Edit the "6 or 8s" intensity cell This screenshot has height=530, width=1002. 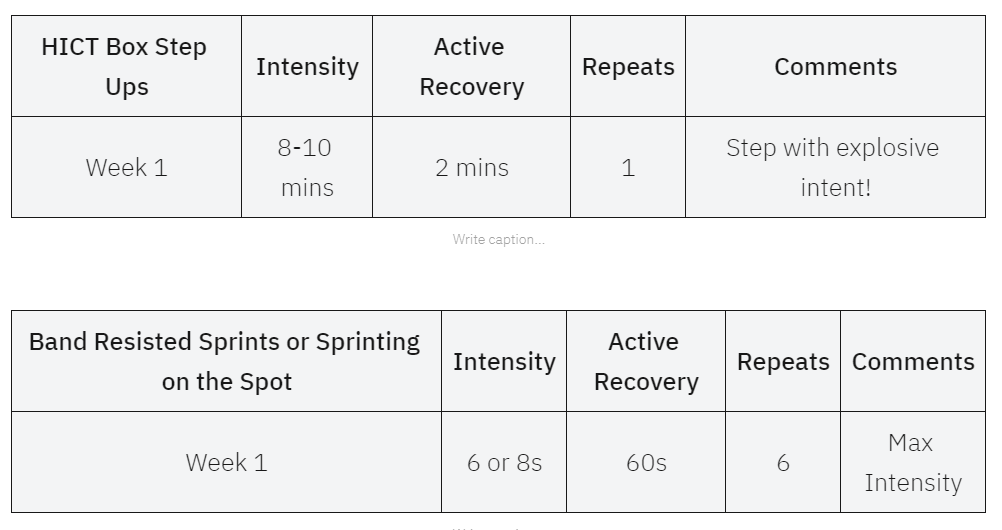[504, 463]
